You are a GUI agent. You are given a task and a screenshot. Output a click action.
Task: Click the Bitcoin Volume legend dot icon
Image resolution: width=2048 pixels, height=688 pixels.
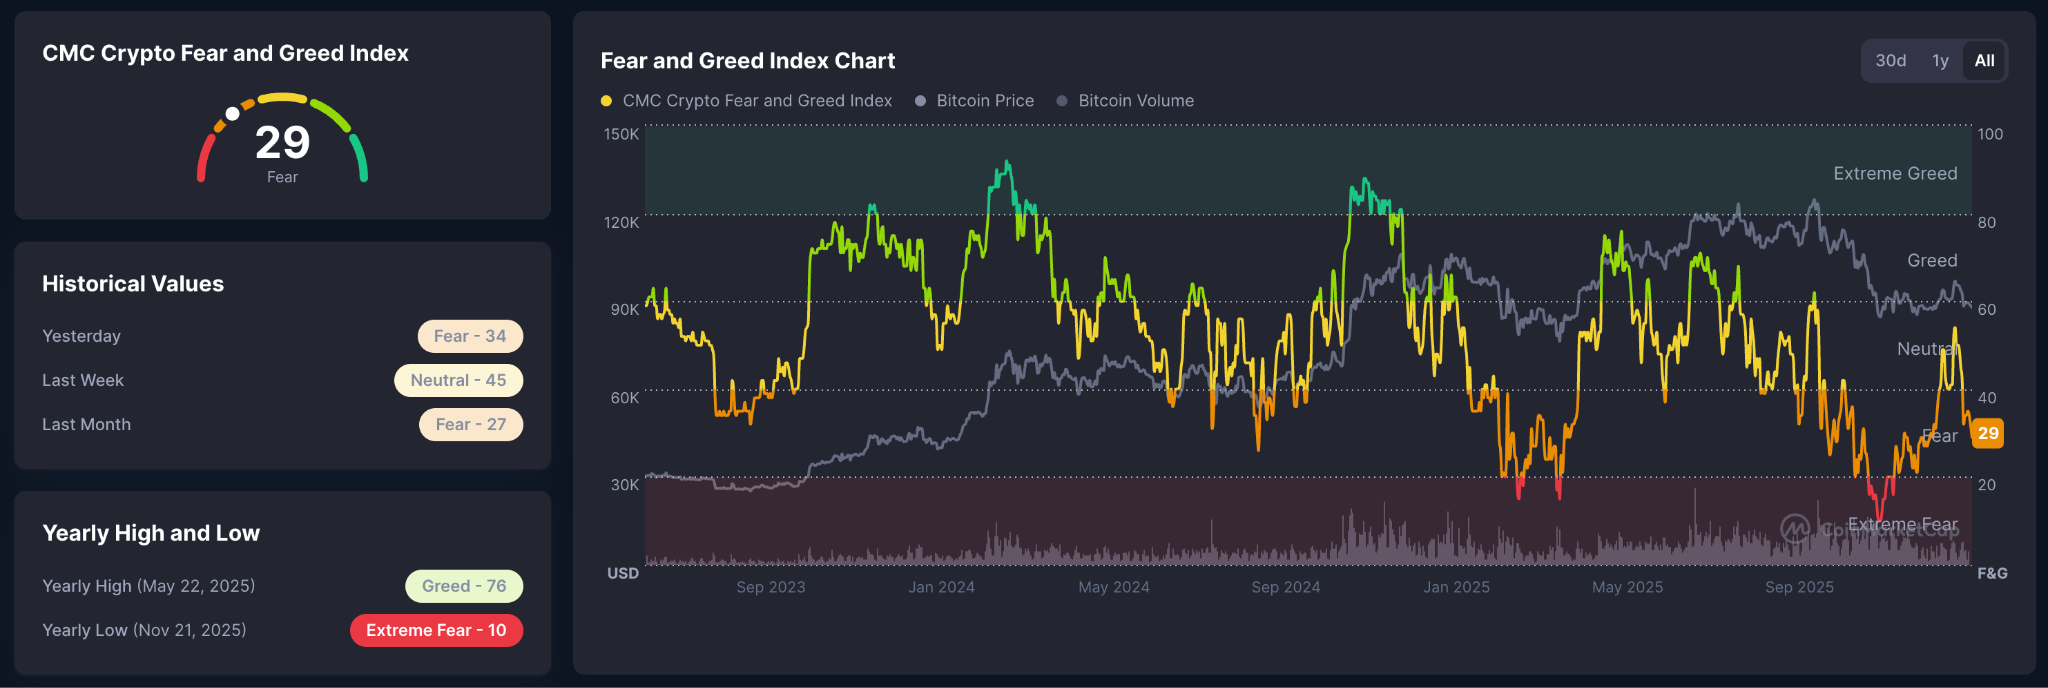click(x=1062, y=101)
